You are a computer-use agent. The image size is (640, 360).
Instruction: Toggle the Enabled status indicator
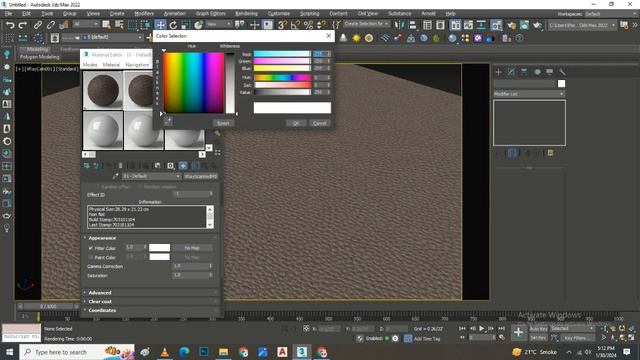coord(387,338)
